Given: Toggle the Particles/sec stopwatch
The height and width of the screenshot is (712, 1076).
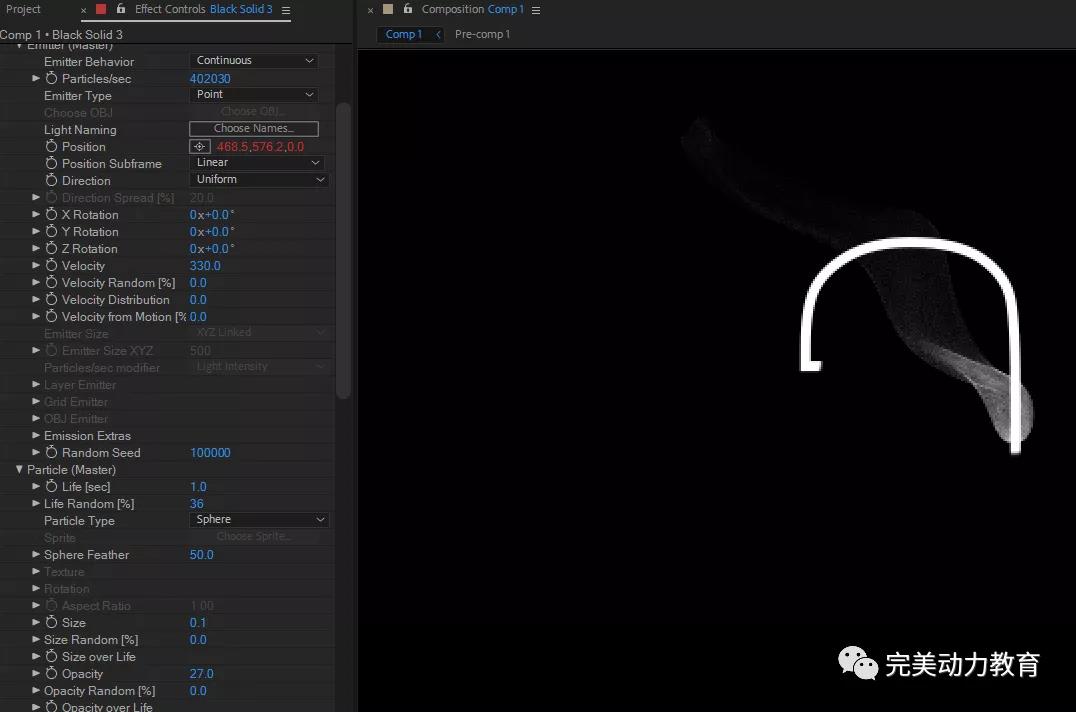Looking at the screenshot, I should [x=52, y=78].
